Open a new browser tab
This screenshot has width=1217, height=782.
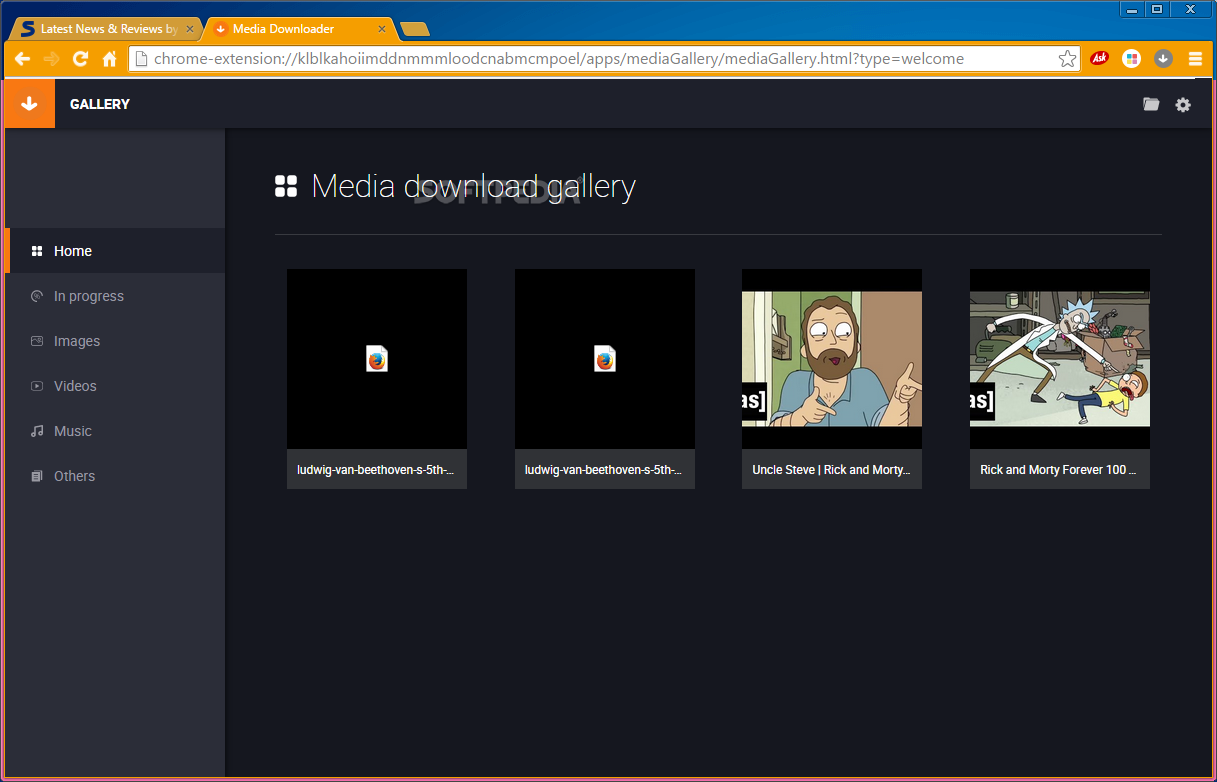pyautogui.click(x=415, y=29)
